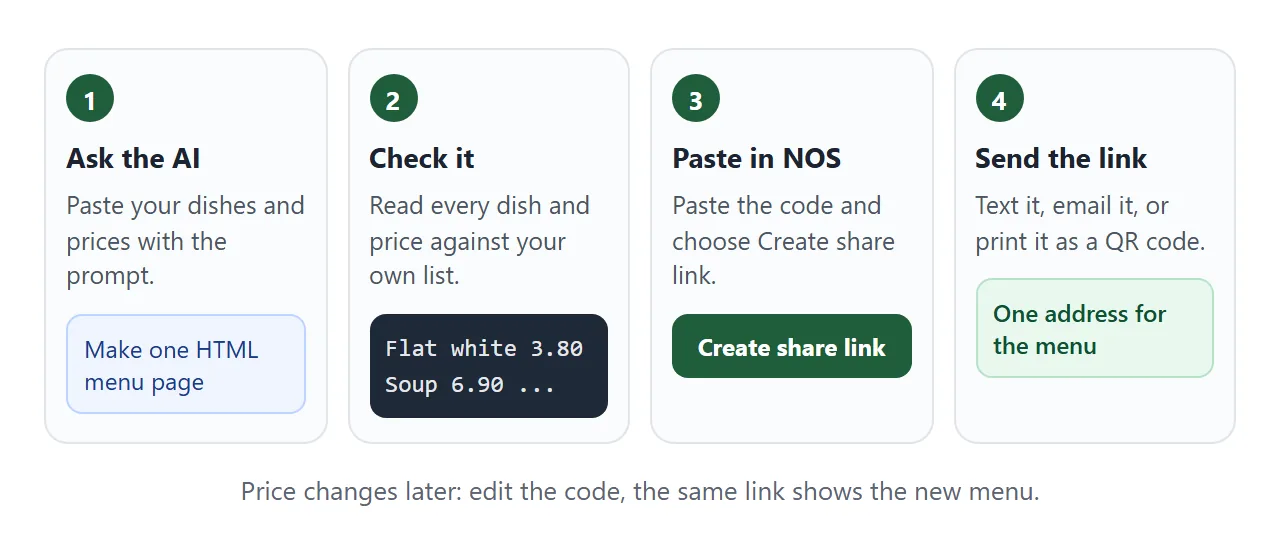Click the "Paste the code and choose" description
Viewport: 1280px width, 558px height.
pos(784,241)
